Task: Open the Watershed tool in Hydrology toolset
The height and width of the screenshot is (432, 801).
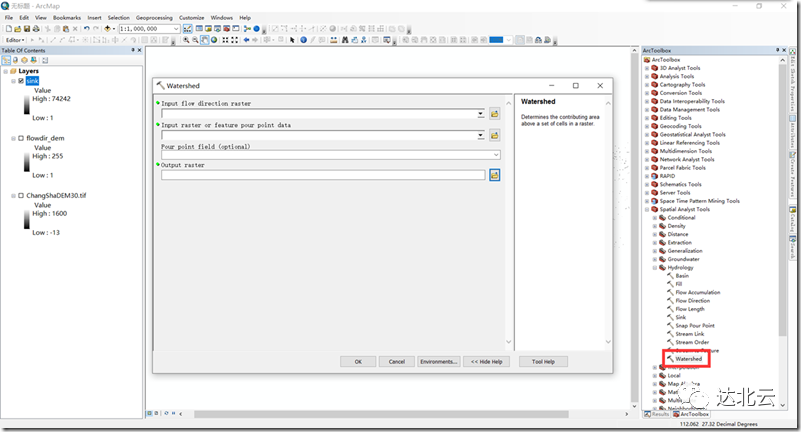Action: [688, 359]
